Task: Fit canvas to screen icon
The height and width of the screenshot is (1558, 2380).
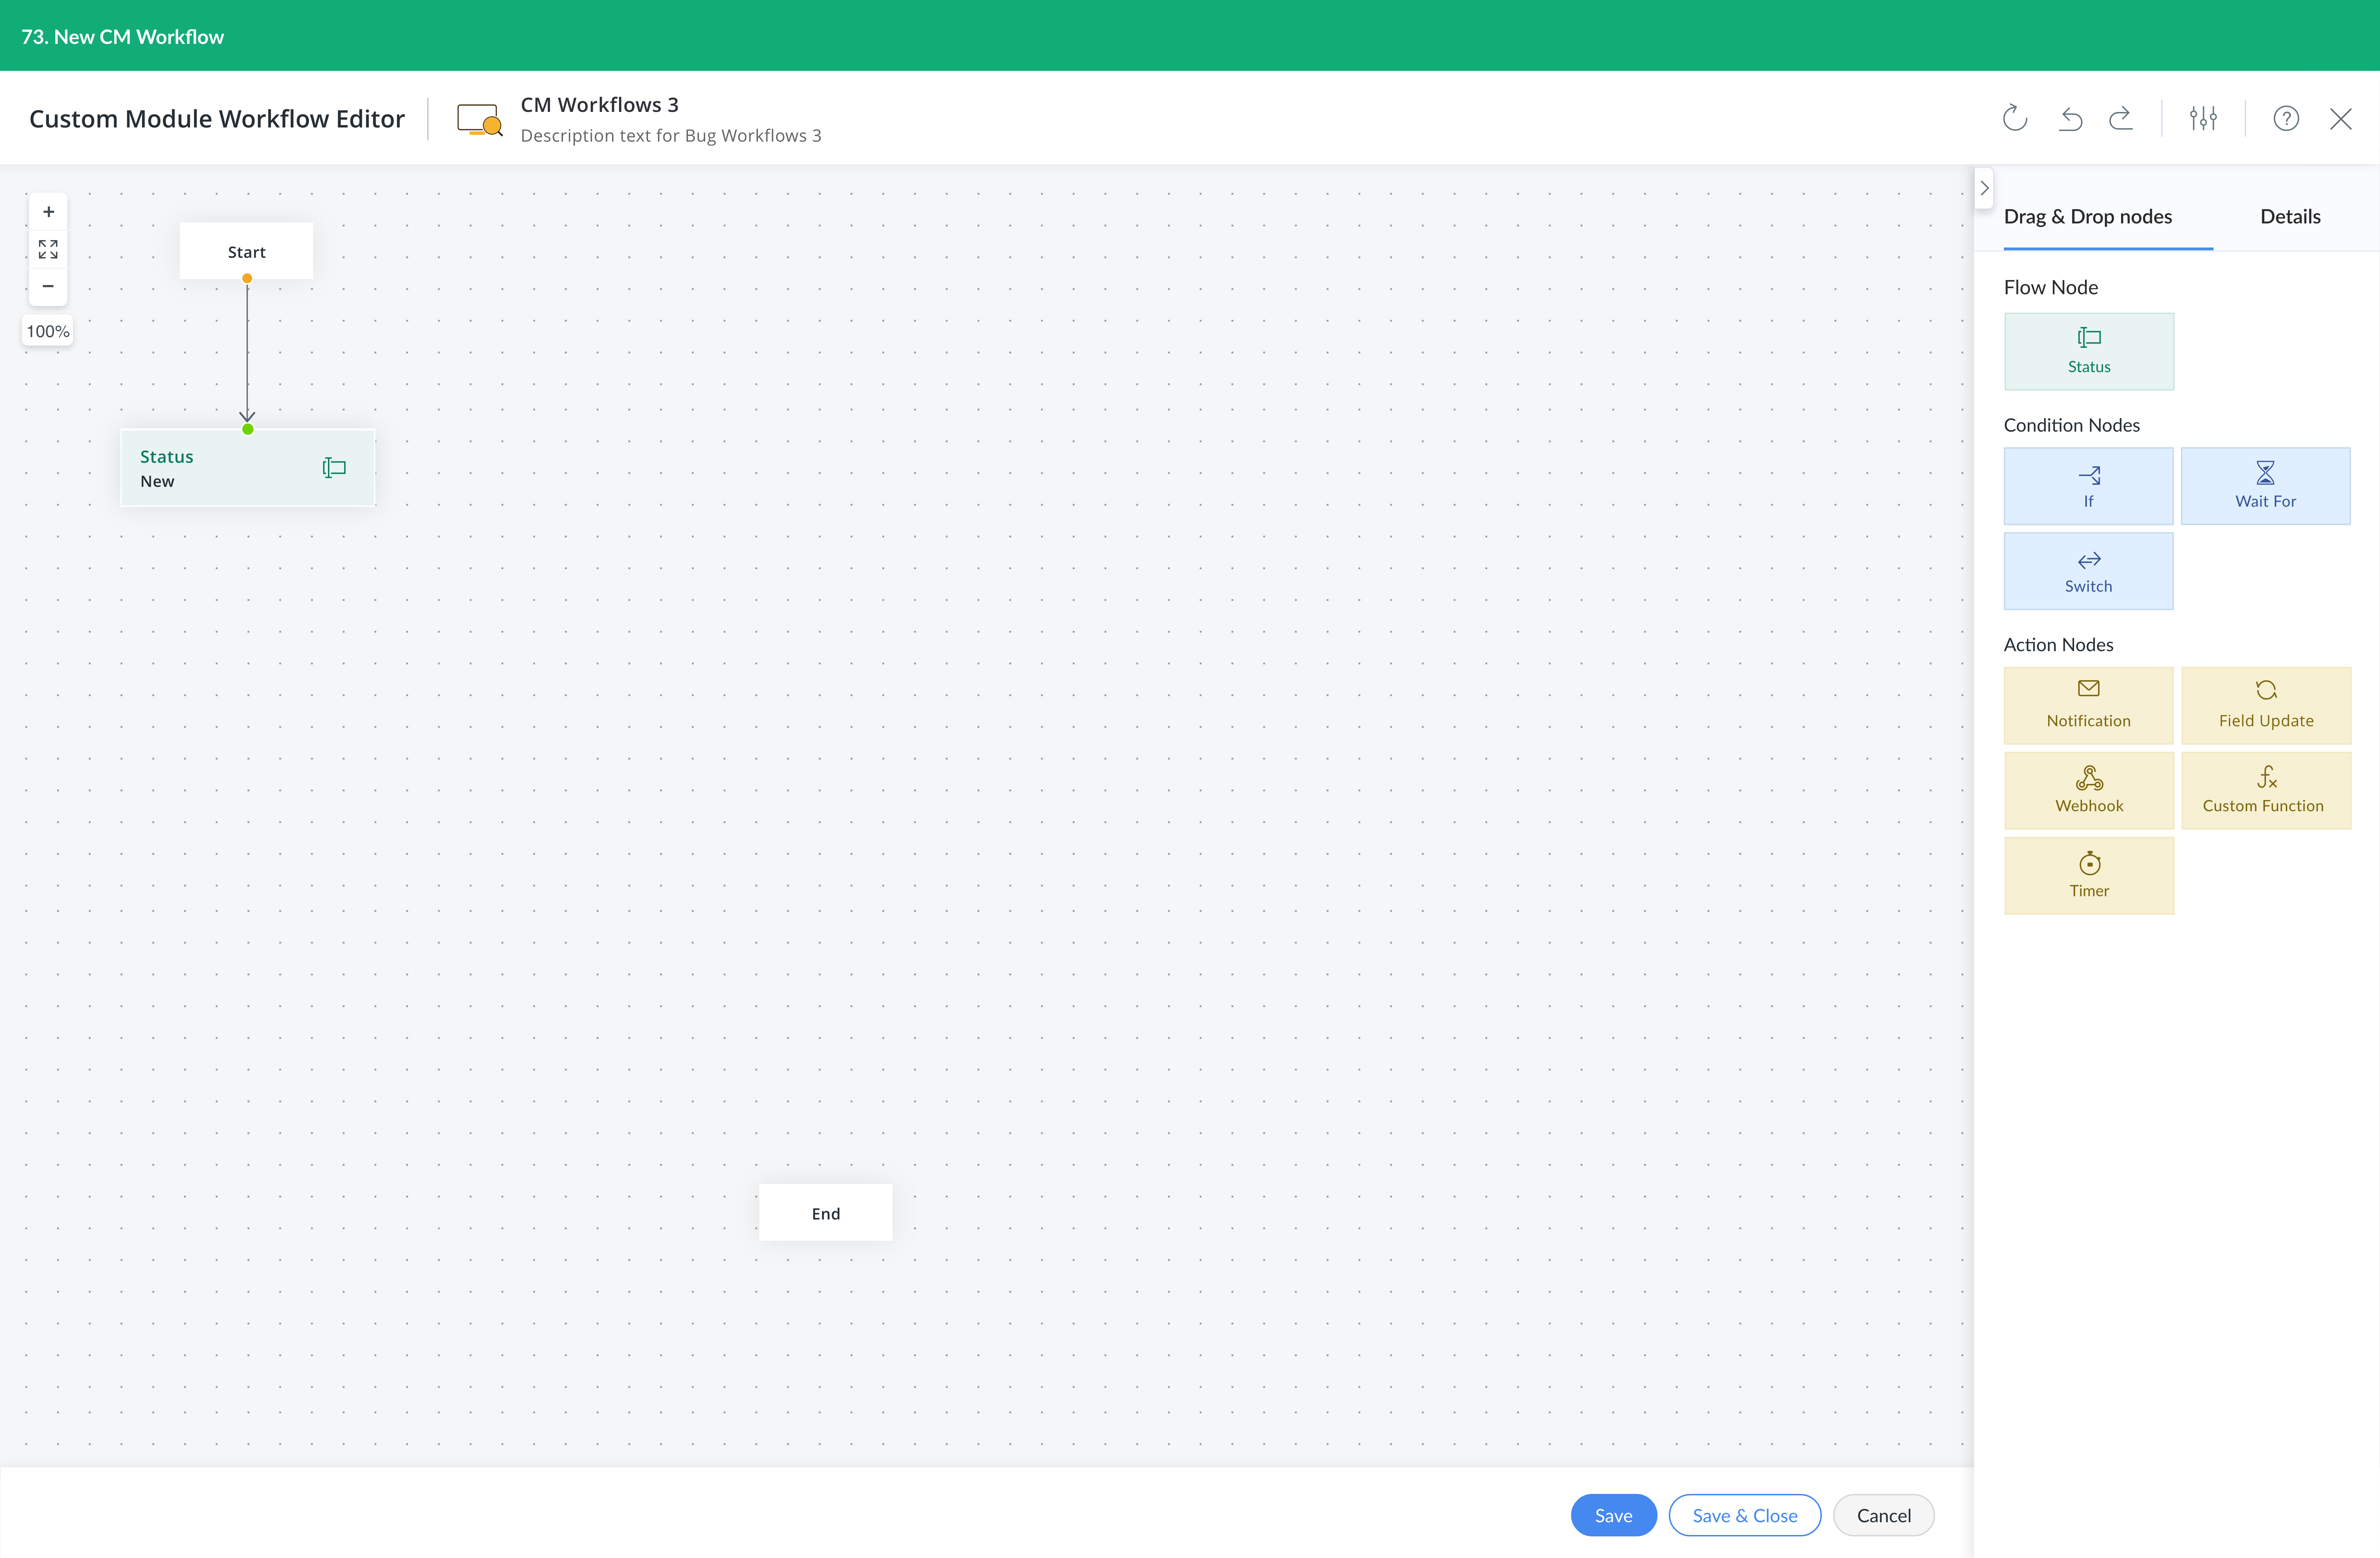Action: pyautogui.click(x=48, y=249)
